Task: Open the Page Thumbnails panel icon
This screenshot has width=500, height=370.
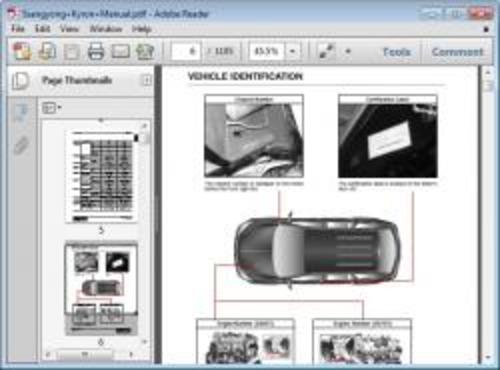Action: (21, 81)
